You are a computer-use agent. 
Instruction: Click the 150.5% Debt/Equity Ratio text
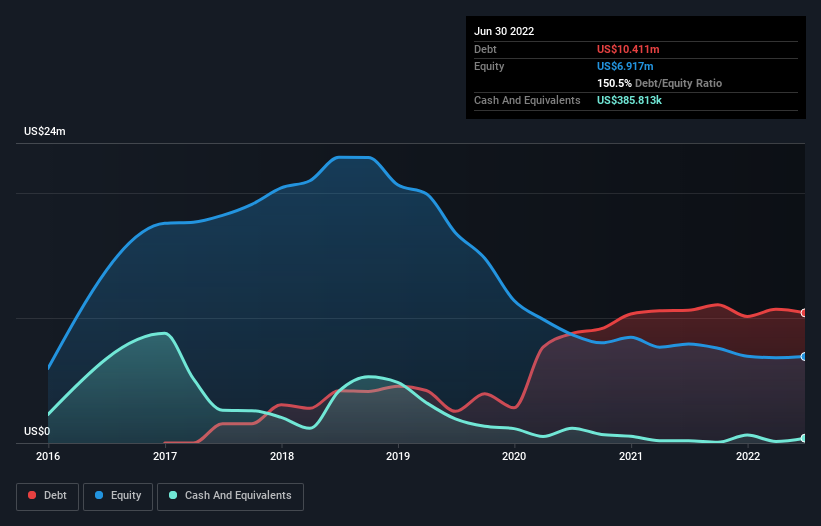point(659,83)
